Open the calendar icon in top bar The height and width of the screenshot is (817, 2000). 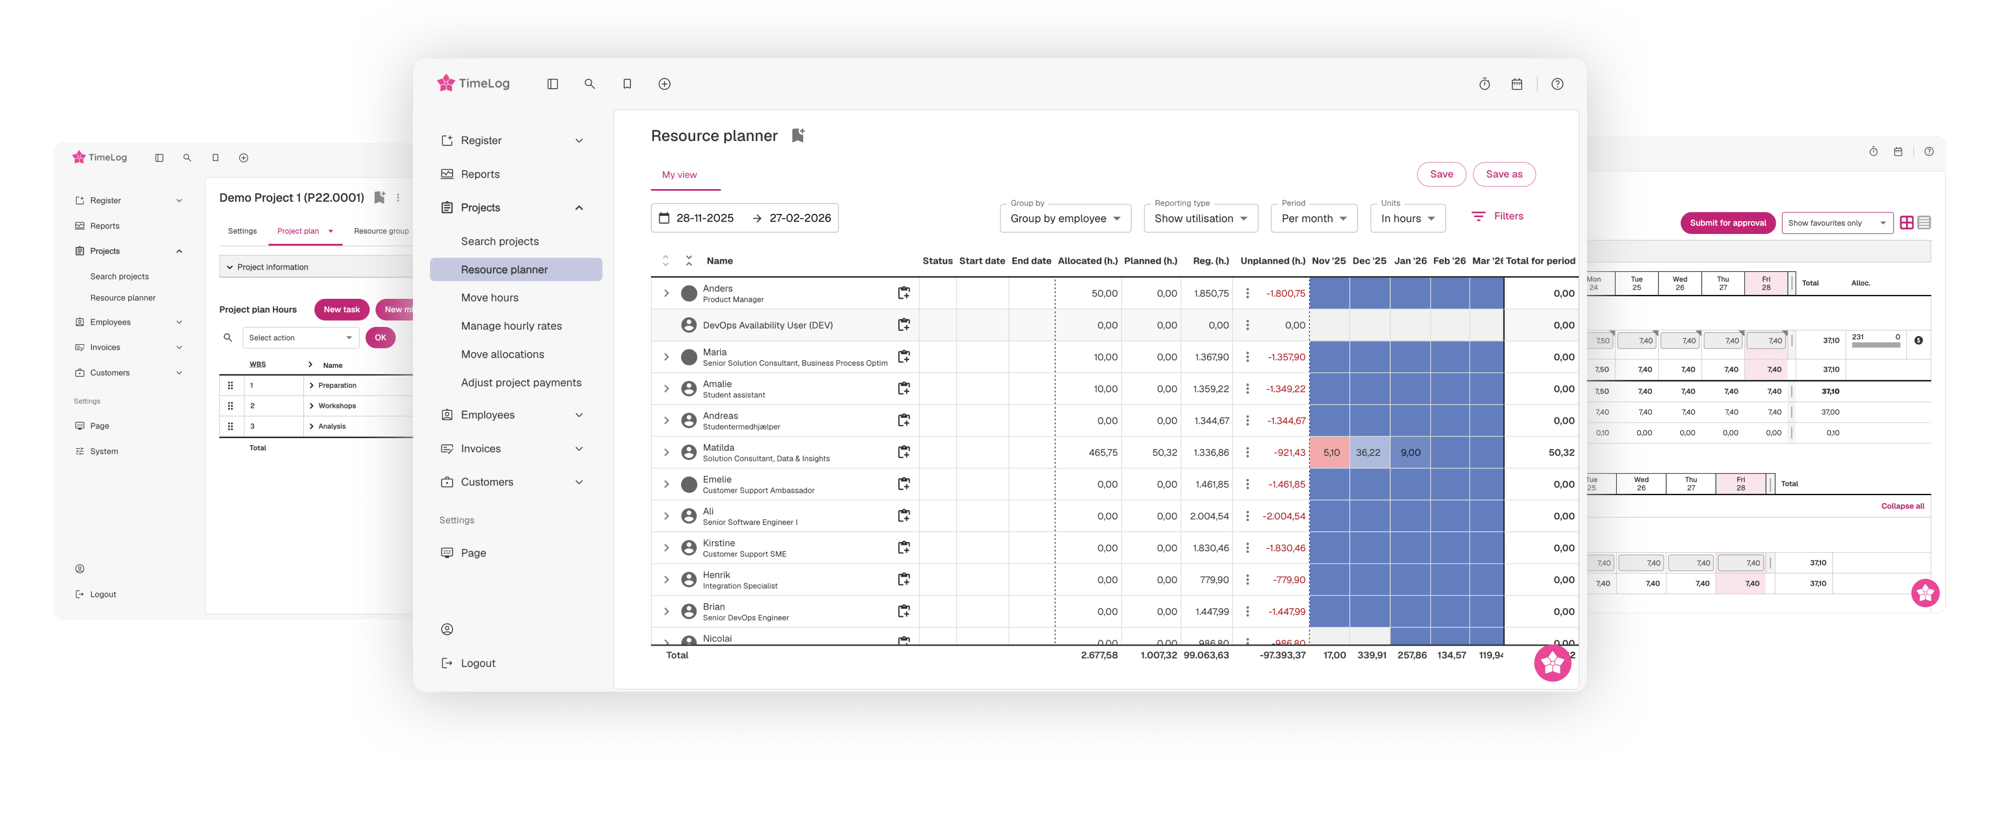pos(1517,84)
